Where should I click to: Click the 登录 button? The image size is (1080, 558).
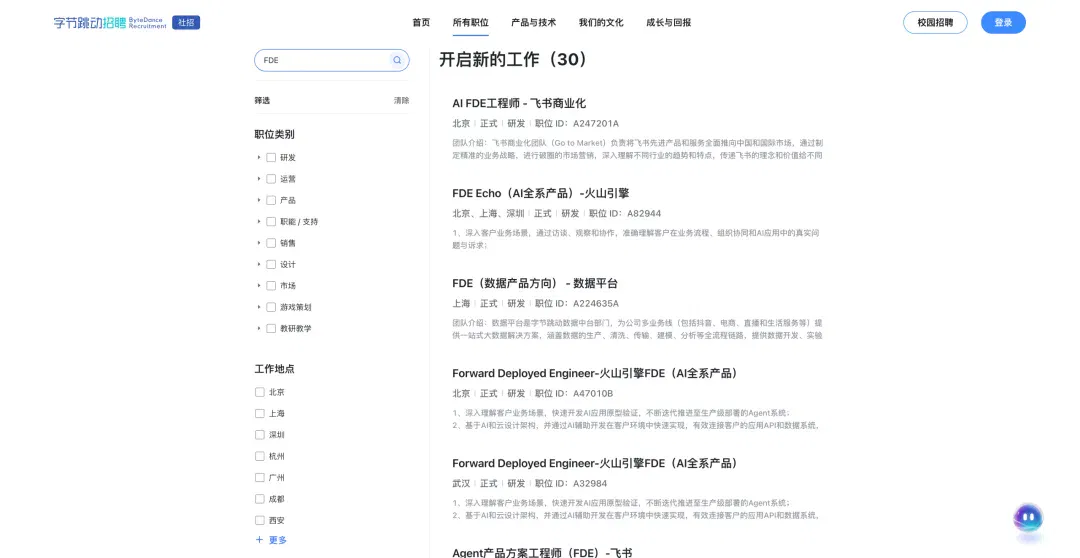click(x=1004, y=23)
